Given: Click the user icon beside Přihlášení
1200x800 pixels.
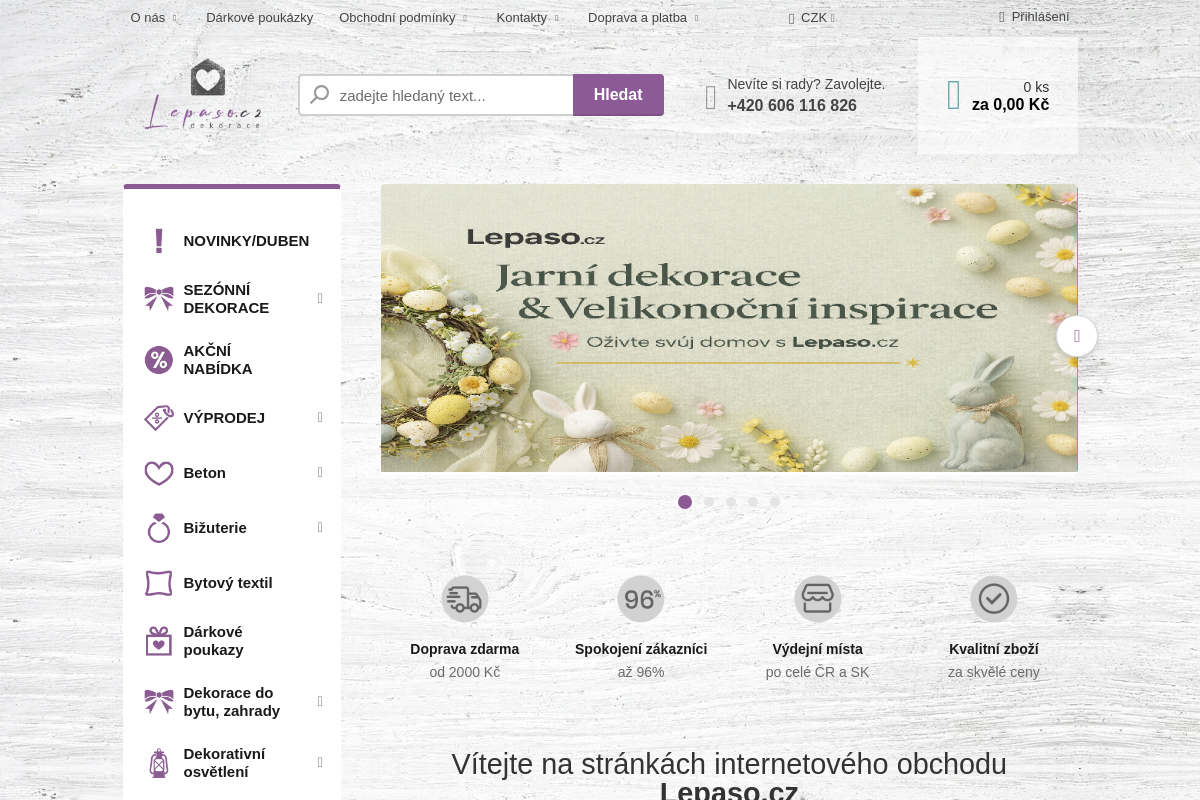Looking at the screenshot, I should coord(1002,17).
